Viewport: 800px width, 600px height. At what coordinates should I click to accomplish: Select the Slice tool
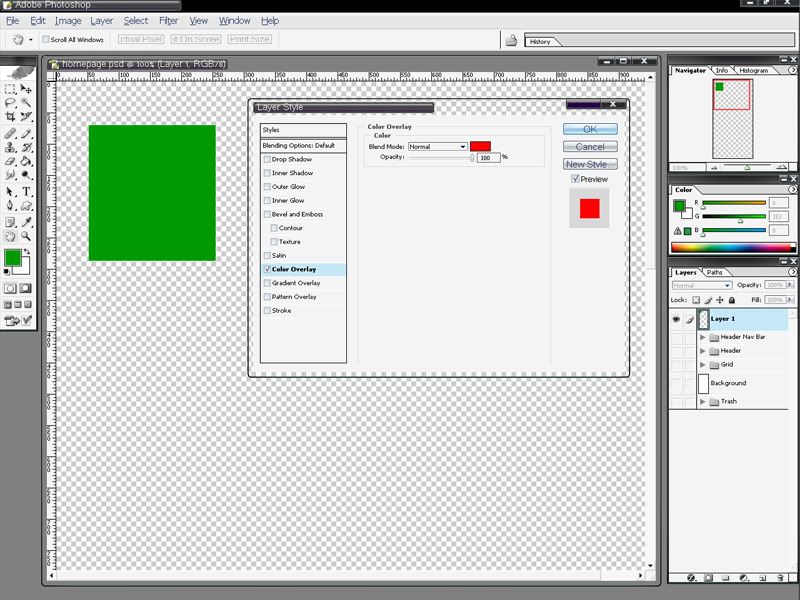[x=26, y=116]
